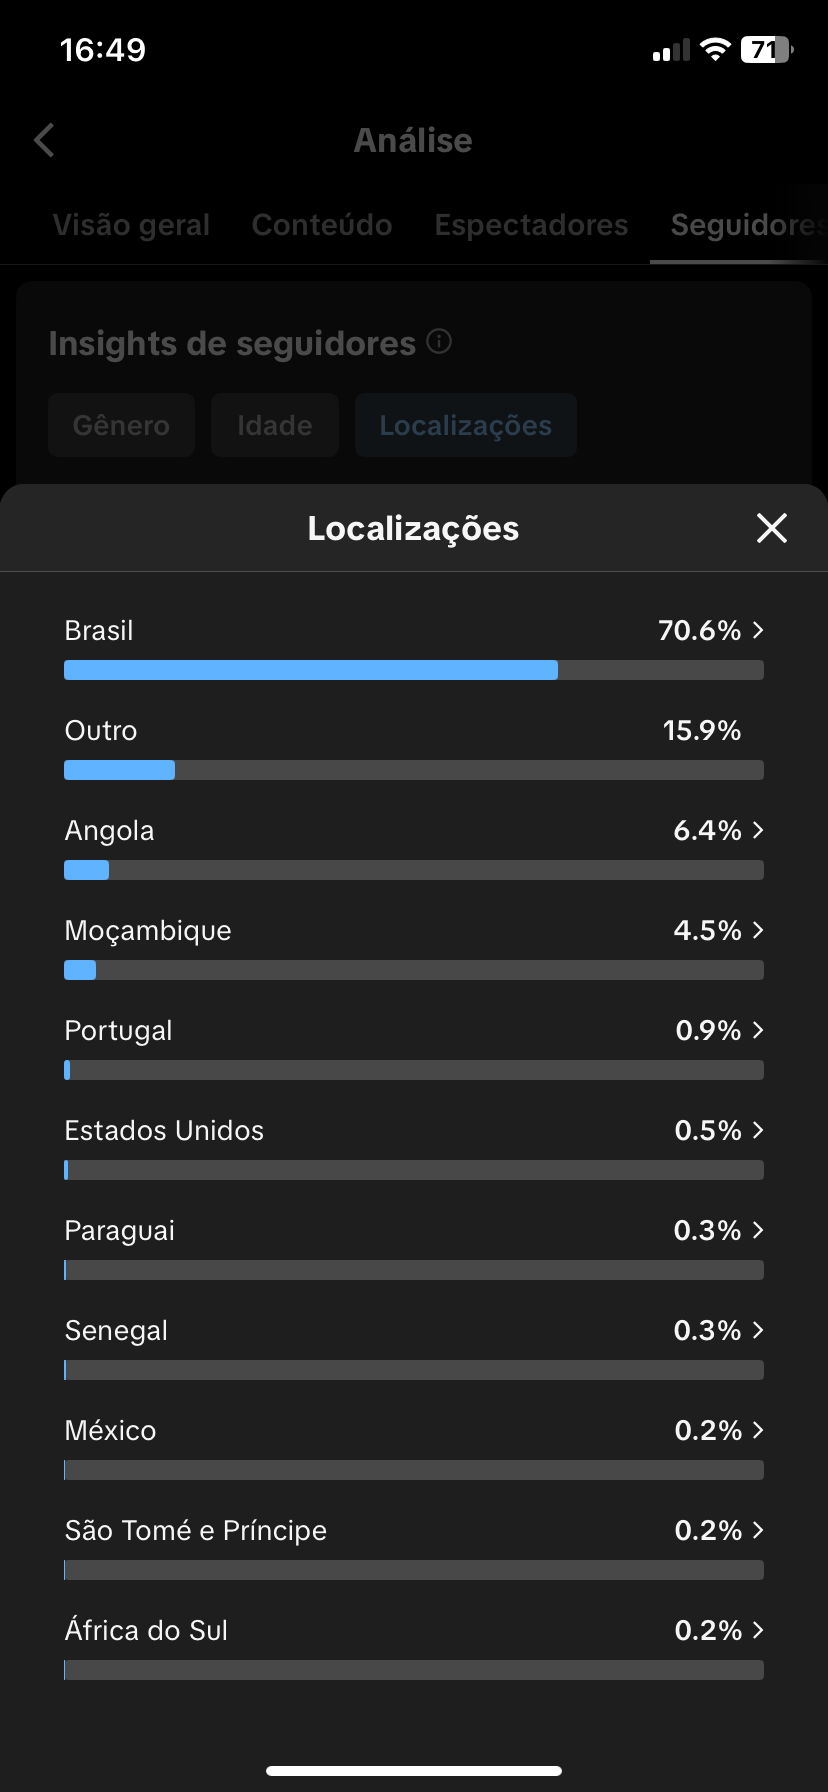Screen dimensions: 828x1792
Task: Tap the battery indicator icon
Action: pos(766,50)
